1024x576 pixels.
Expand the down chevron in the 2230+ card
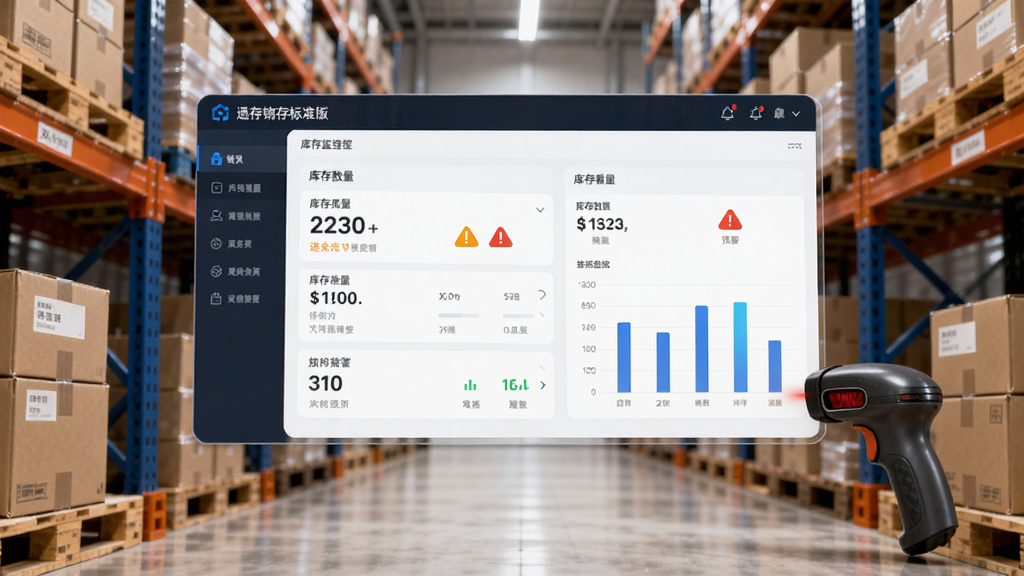pyautogui.click(x=540, y=210)
